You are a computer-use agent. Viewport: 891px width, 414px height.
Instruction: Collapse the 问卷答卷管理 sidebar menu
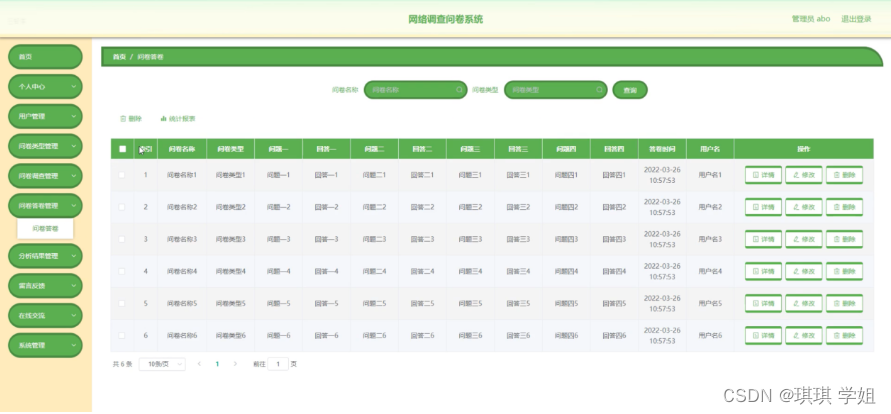point(45,206)
